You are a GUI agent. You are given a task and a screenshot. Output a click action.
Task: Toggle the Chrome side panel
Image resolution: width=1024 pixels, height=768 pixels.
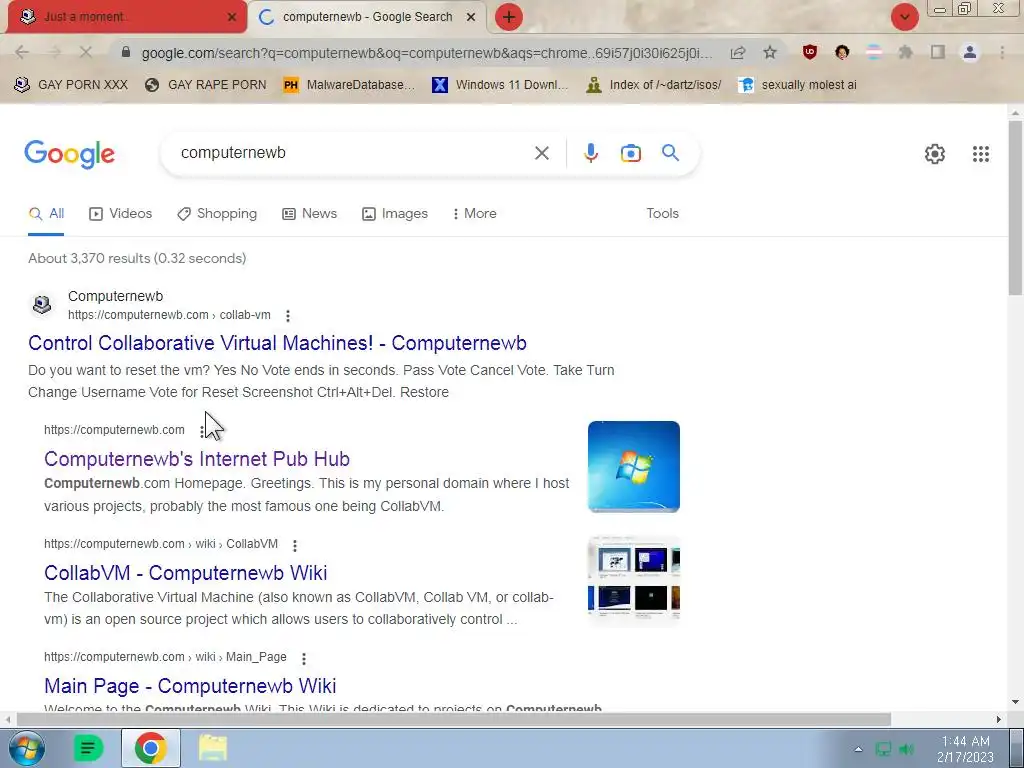click(938, 52)
